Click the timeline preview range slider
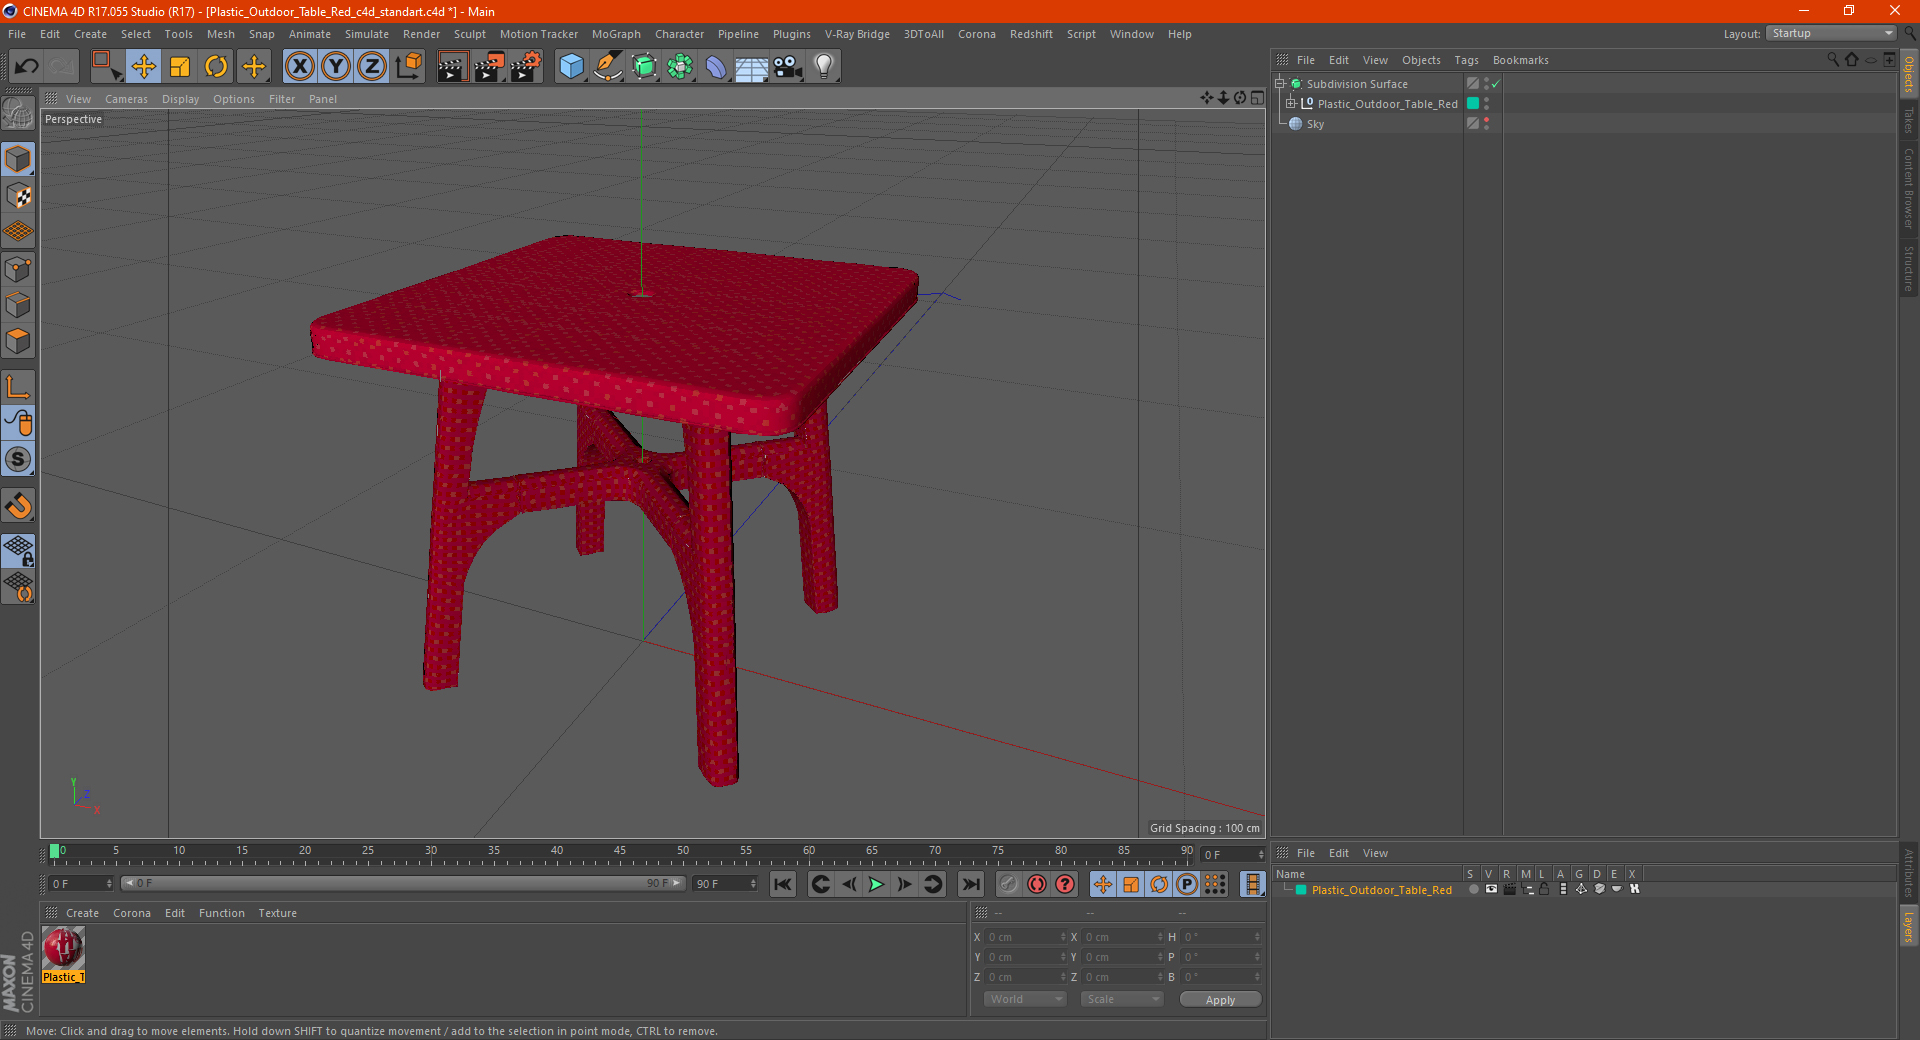 [x=403, y=884]
